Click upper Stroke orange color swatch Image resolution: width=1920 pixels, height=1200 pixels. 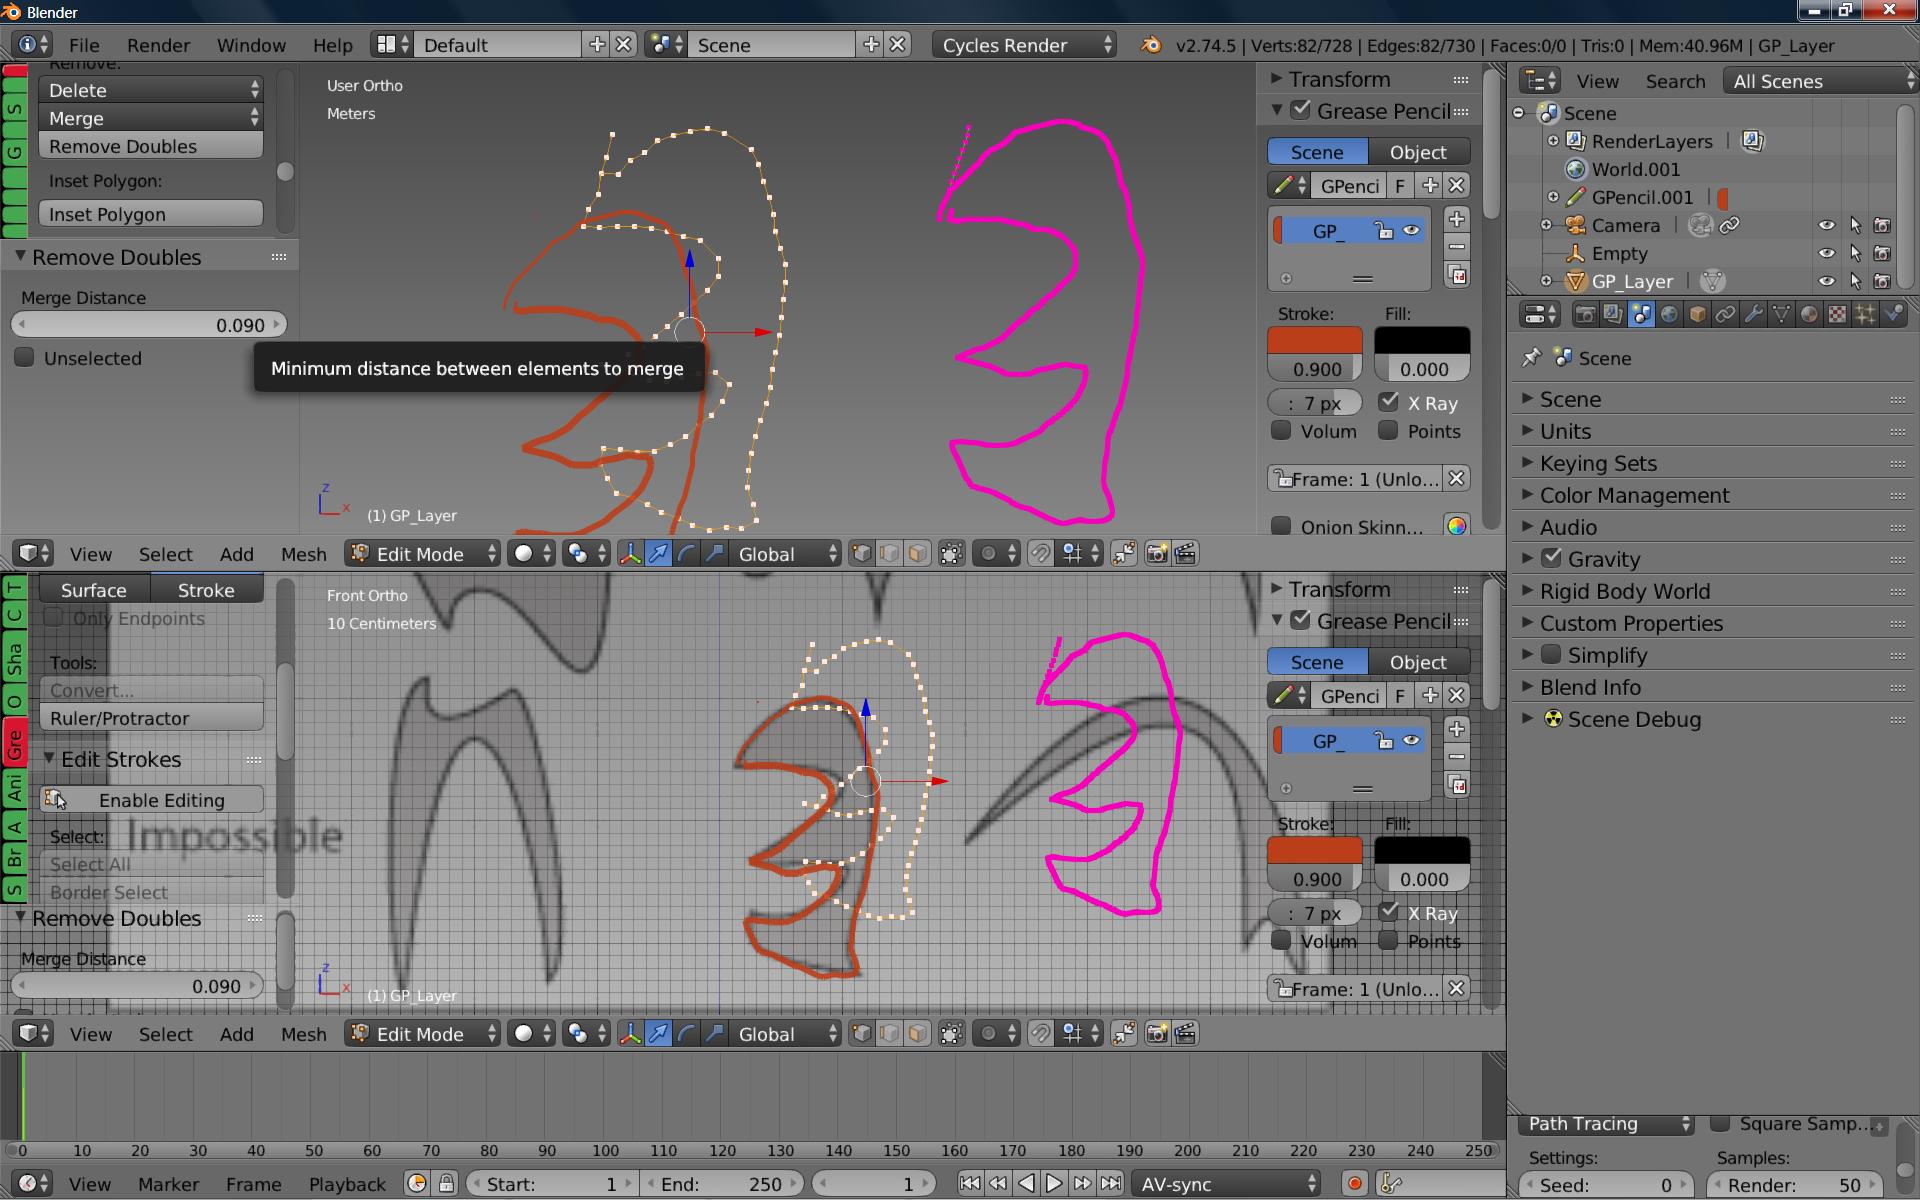(x=1315, y=341)
